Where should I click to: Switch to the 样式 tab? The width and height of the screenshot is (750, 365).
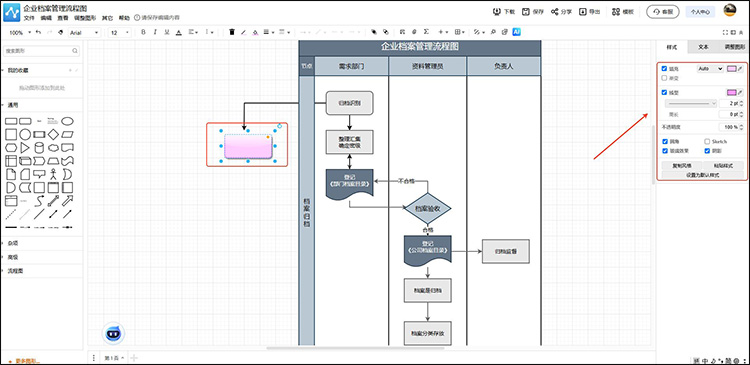coord(672,47)
